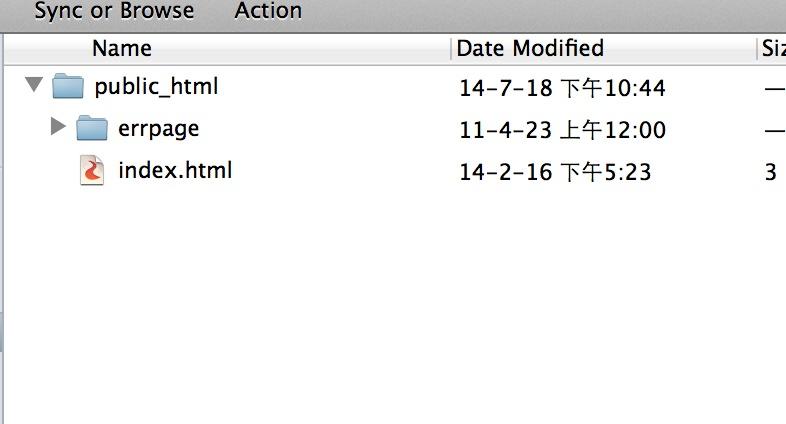Expand the errpage folder disclosure triangle

coord(58,126)
